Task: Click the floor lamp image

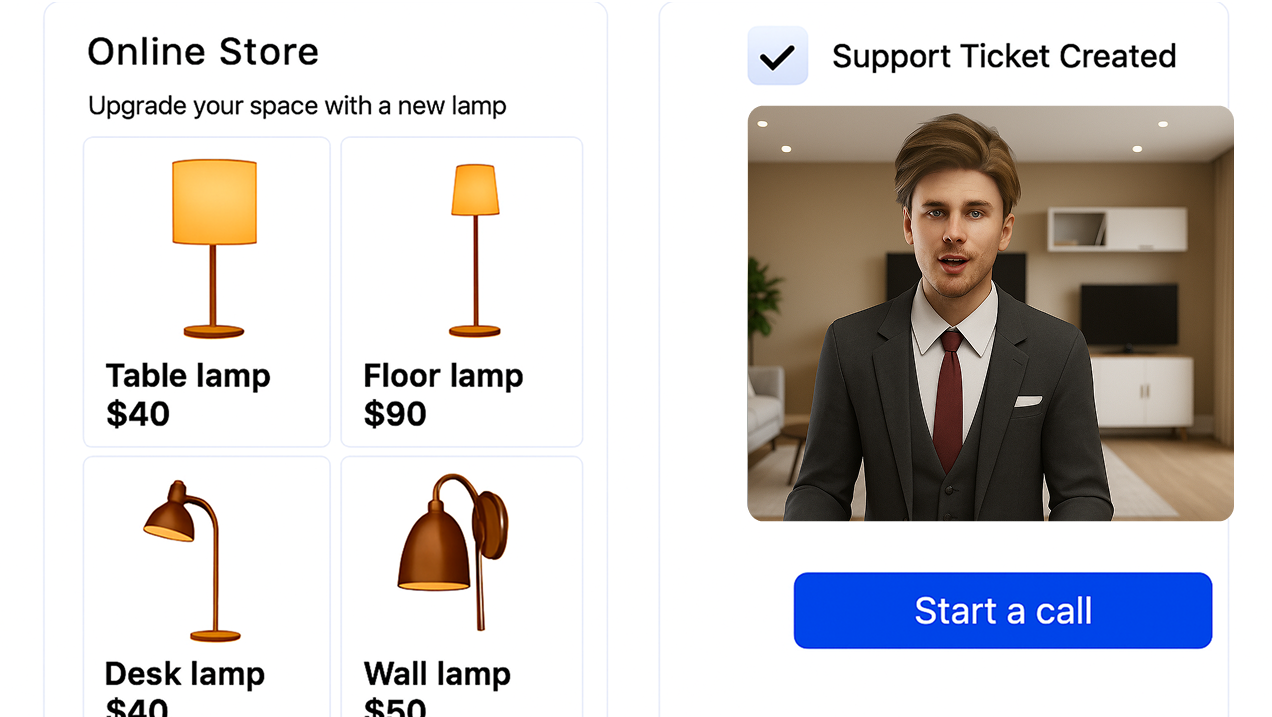Action: tap(475, 250)
